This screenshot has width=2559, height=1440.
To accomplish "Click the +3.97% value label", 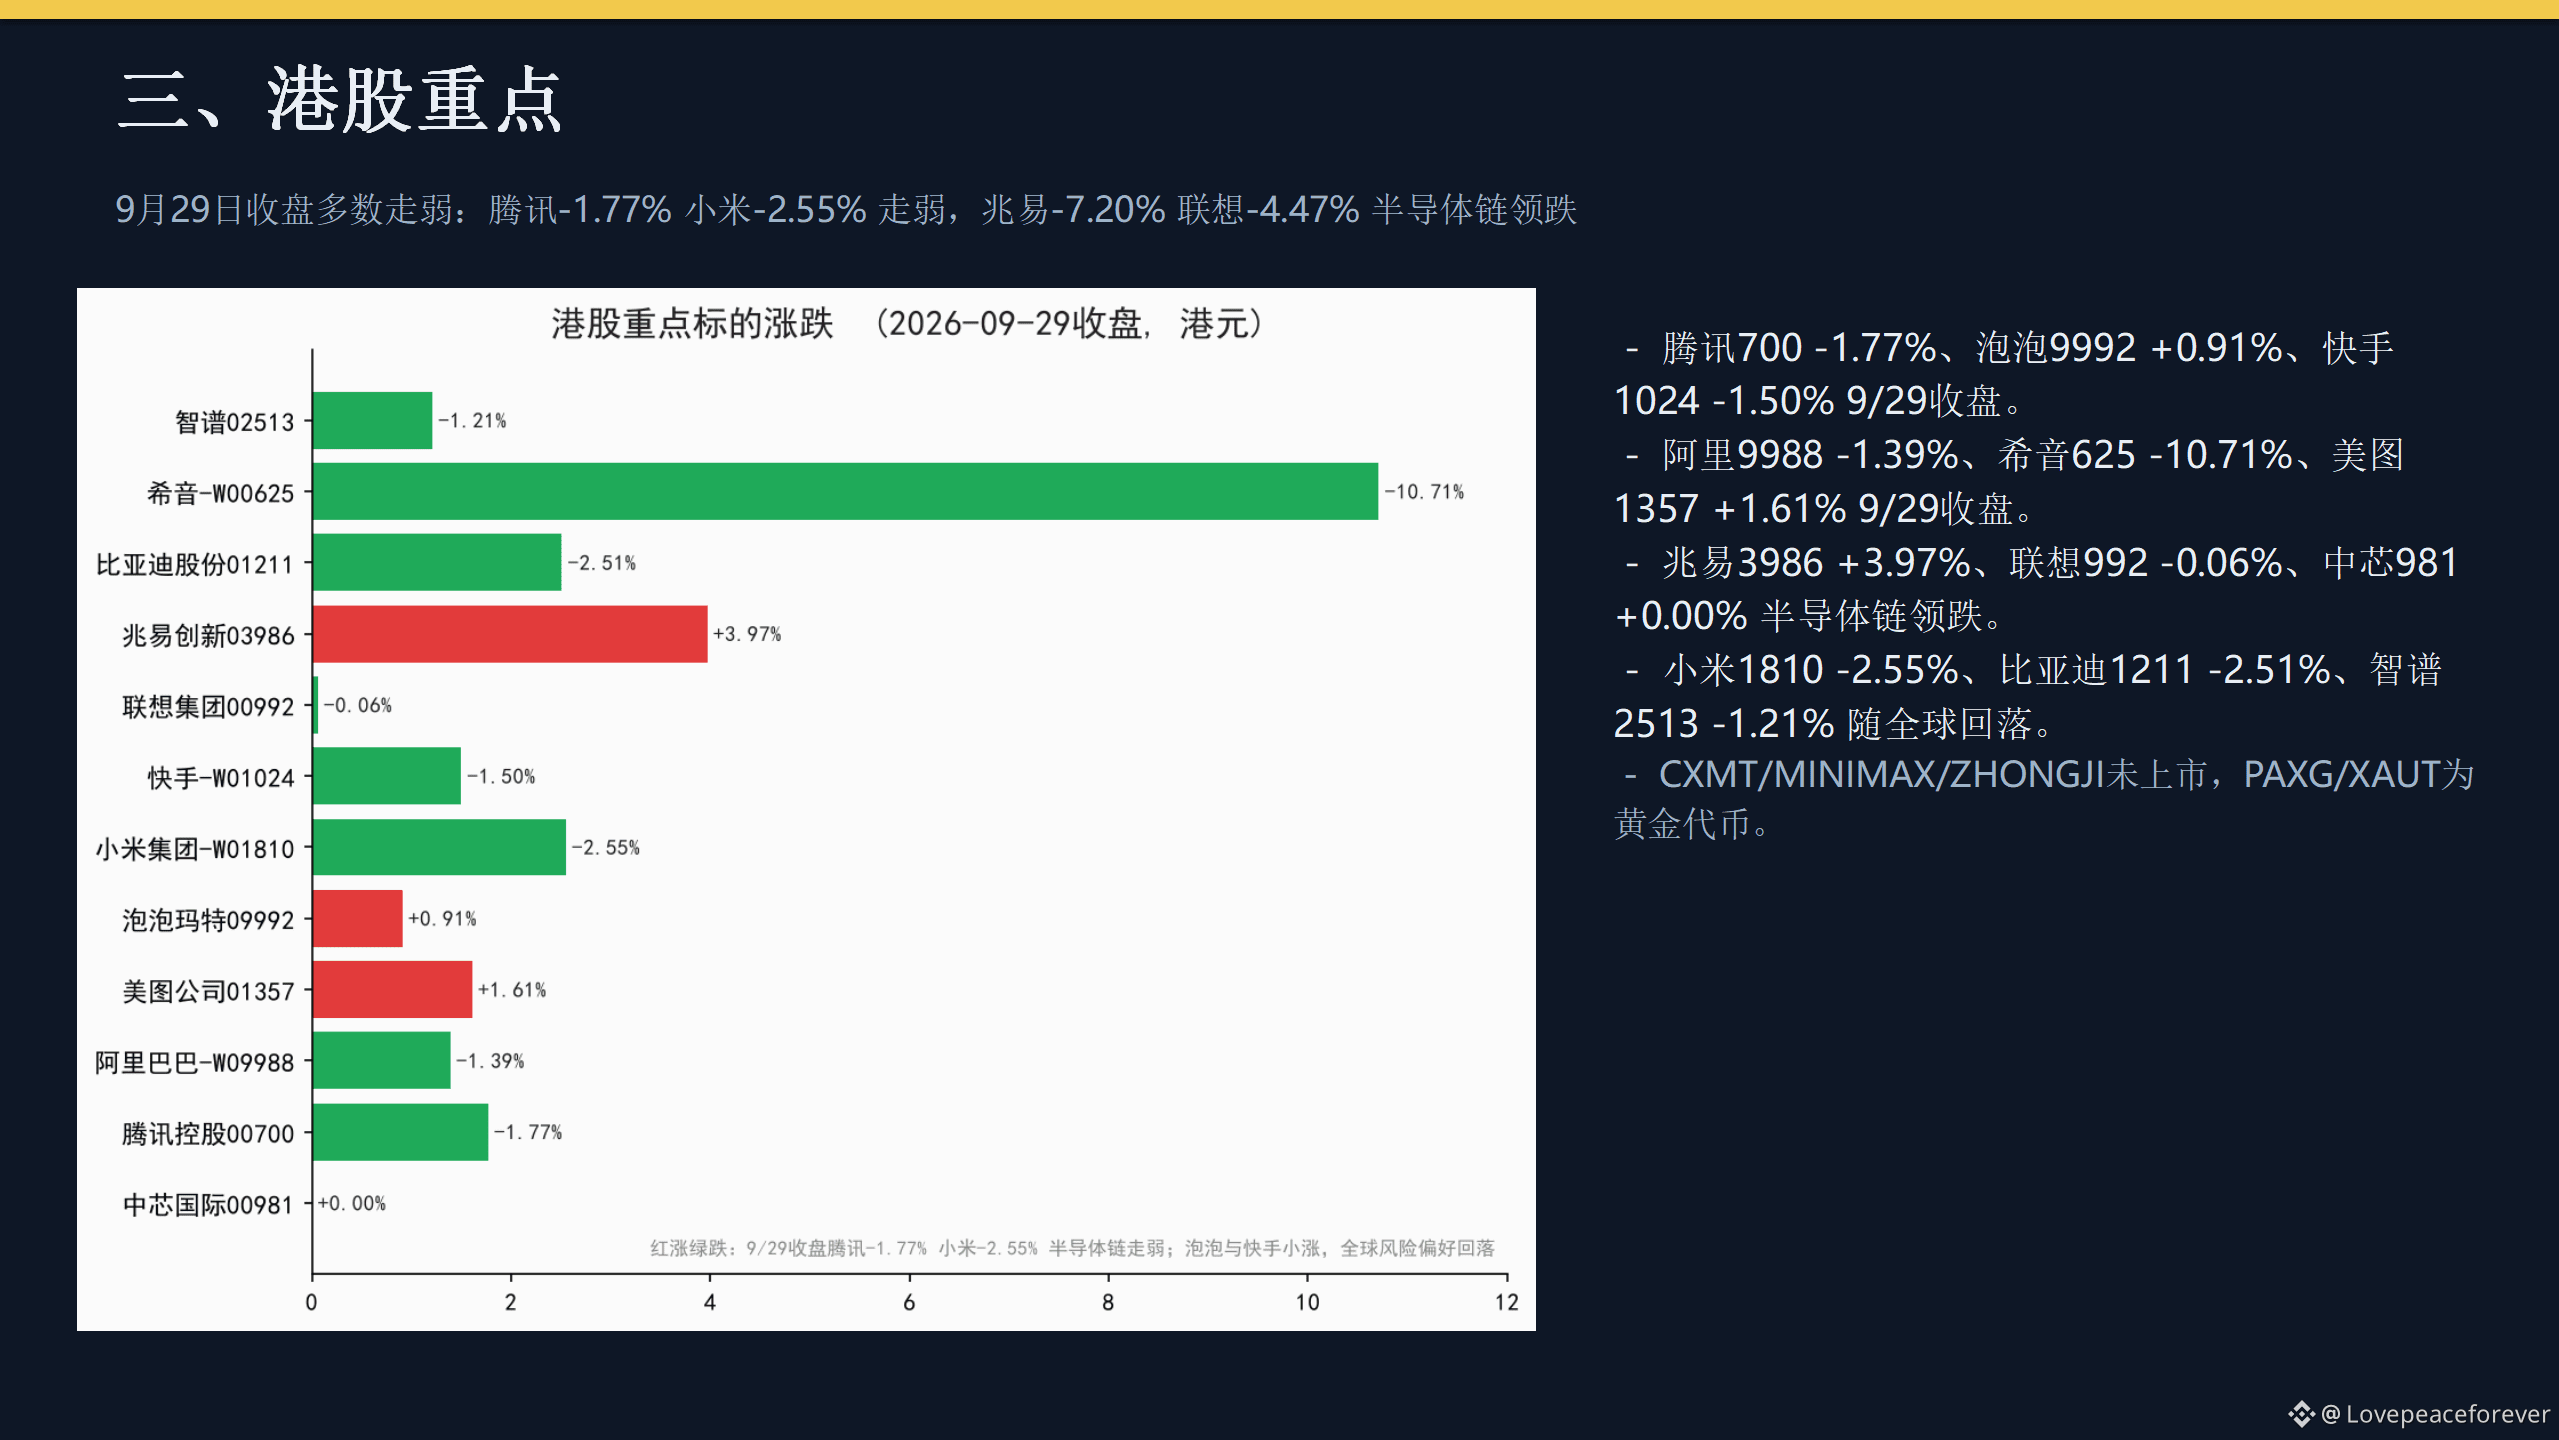I will click(x=747, y=634).
